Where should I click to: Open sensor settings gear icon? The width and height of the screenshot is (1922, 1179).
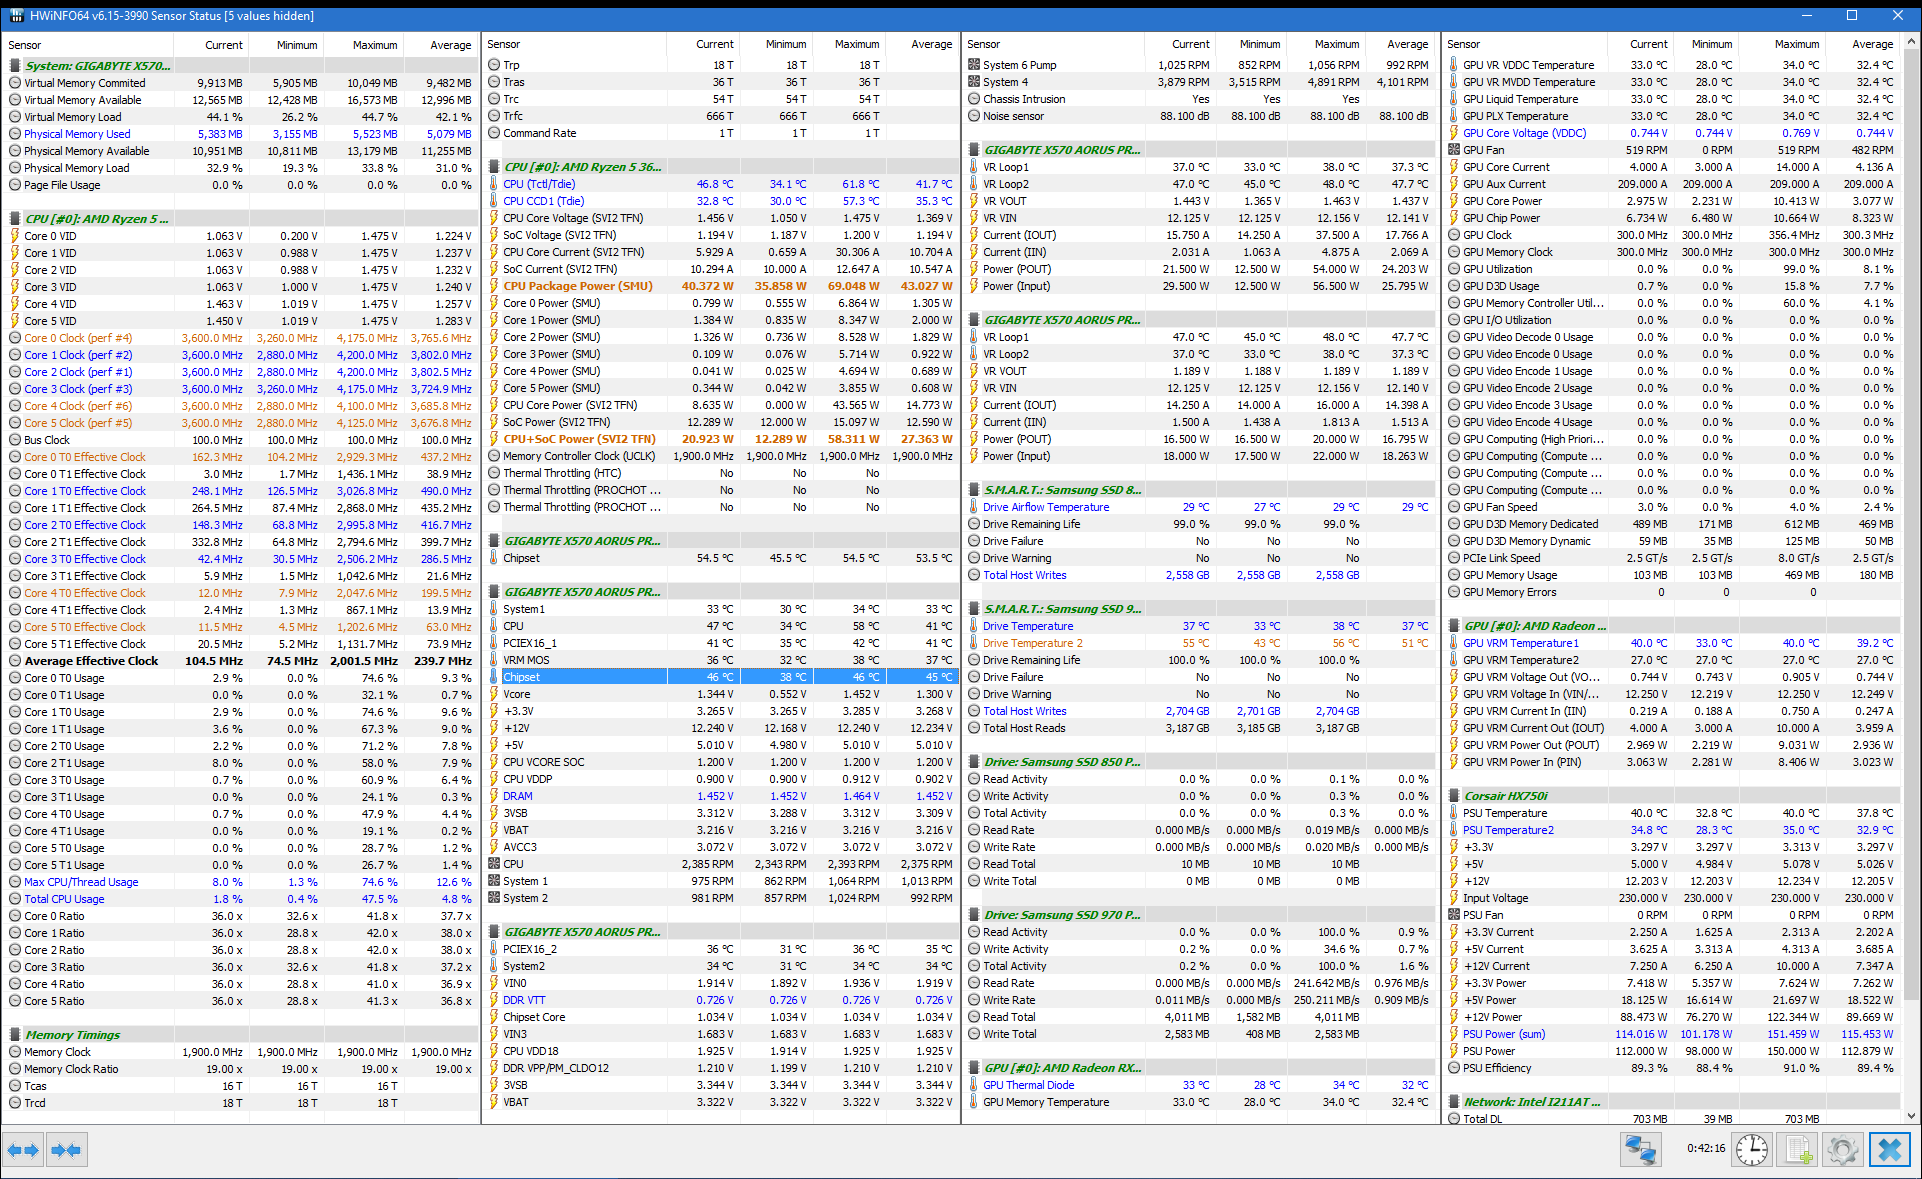pos(1843,1150)
